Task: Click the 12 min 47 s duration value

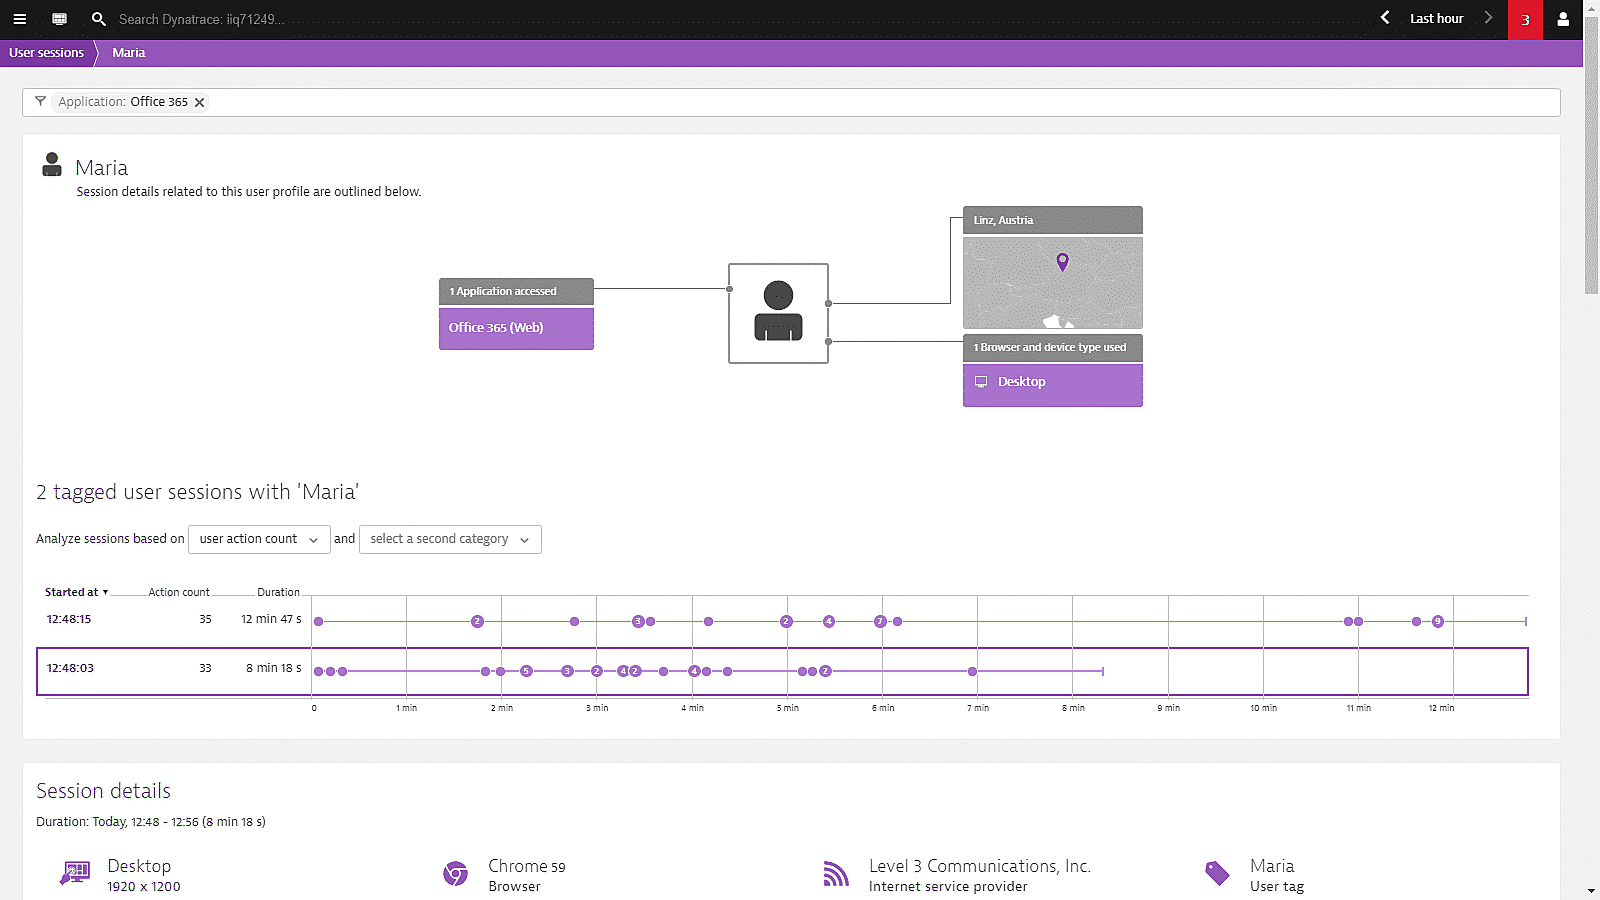Action: click(271, 619)
